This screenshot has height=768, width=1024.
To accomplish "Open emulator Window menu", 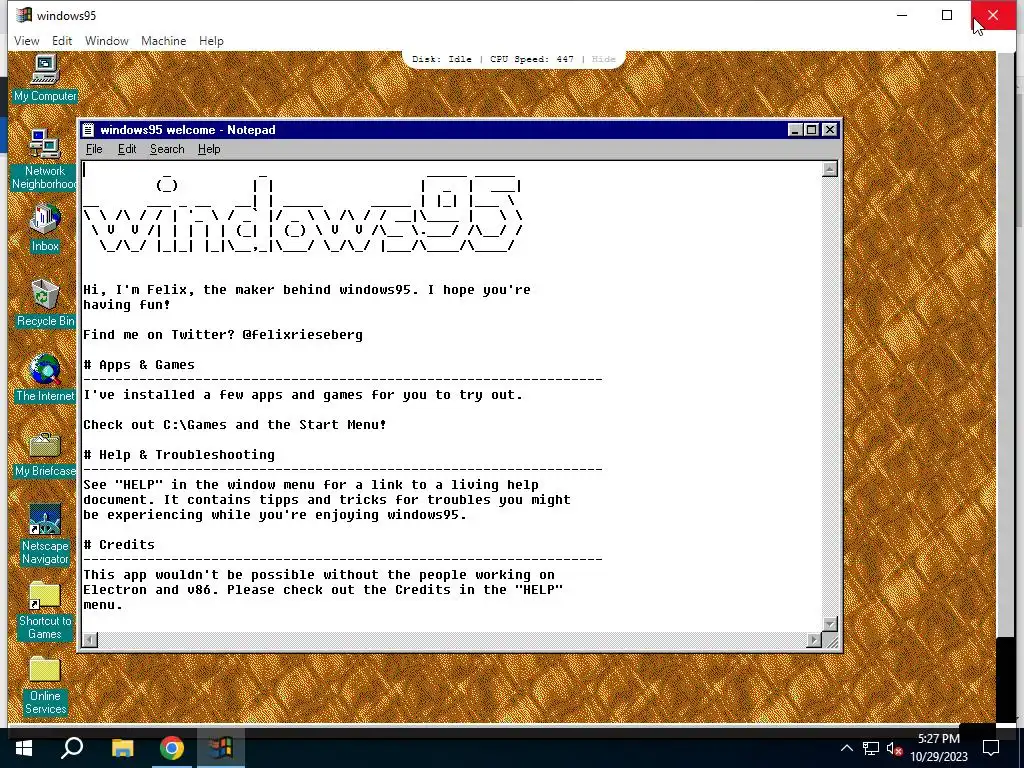I will 106,40.
